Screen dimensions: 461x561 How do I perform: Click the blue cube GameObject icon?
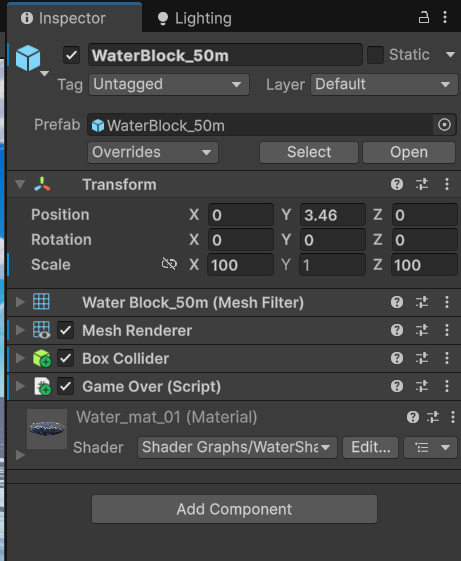(28, 58)
